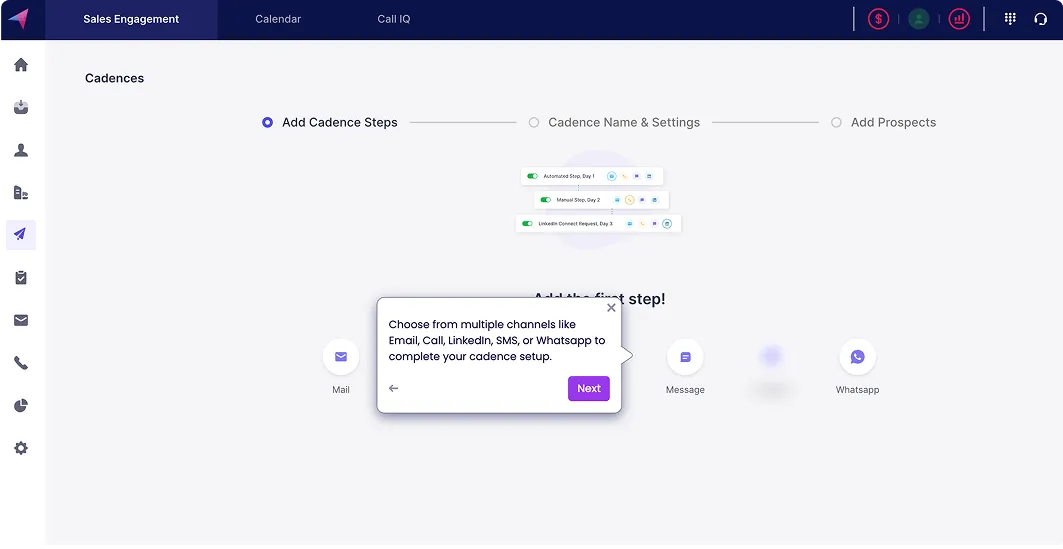
Task: Open the Accounts building icon in sidebar
Action: click(x=21, y=192)
